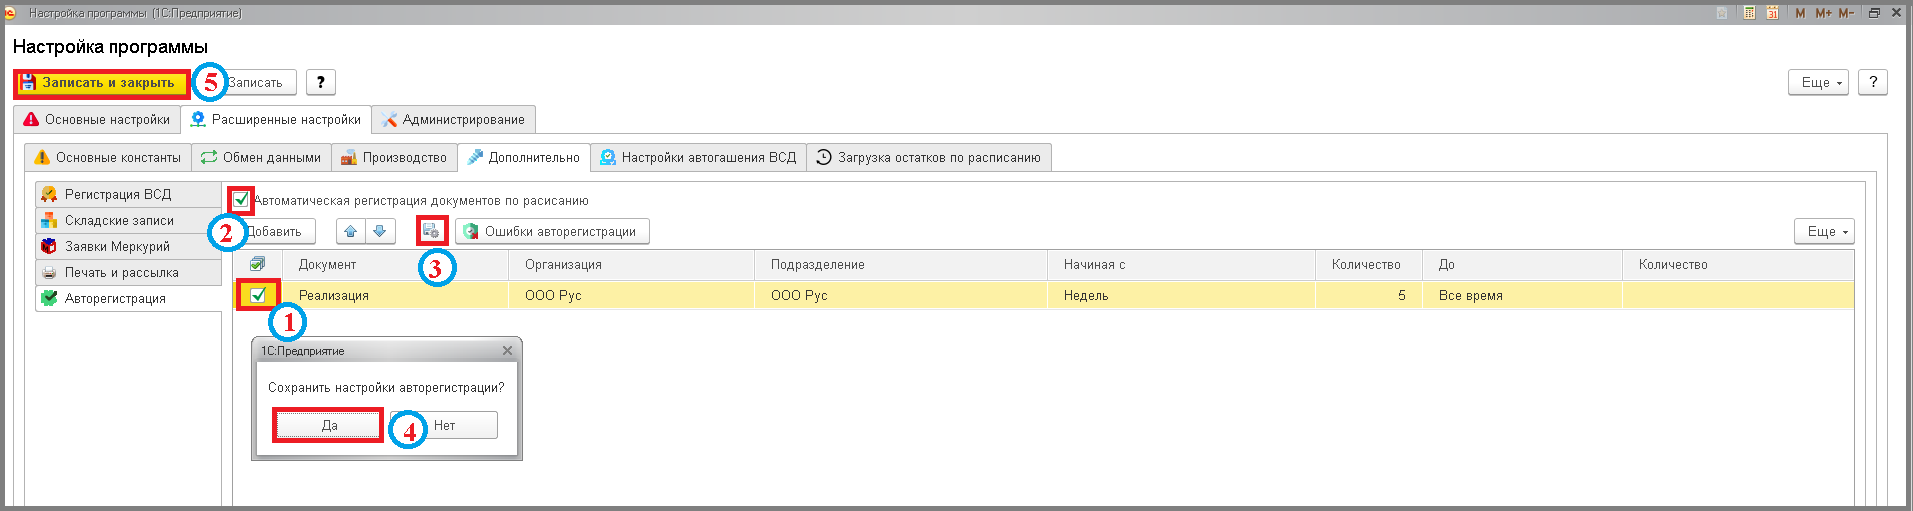Toggle 'Автоматическая регистрация документов' checkbox

click(241, 200)
